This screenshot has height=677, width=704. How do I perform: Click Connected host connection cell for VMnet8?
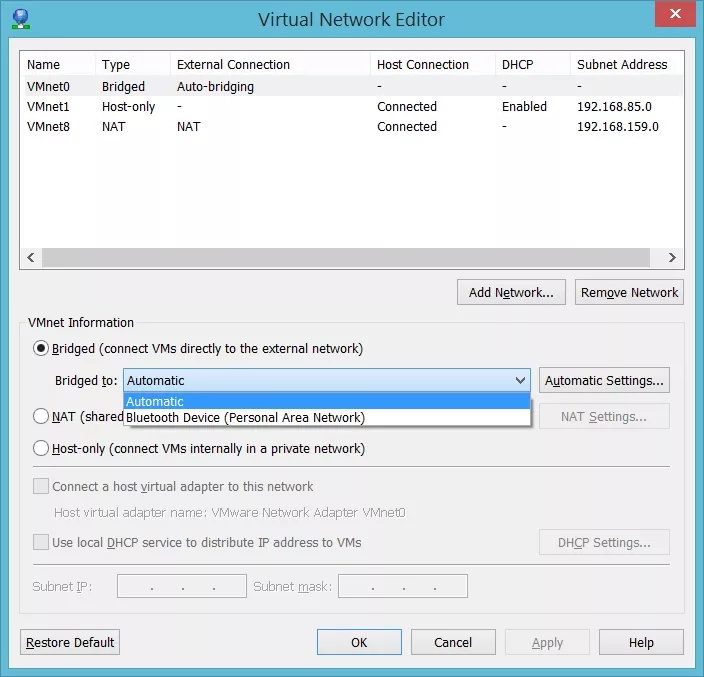[x=407, y=127]
